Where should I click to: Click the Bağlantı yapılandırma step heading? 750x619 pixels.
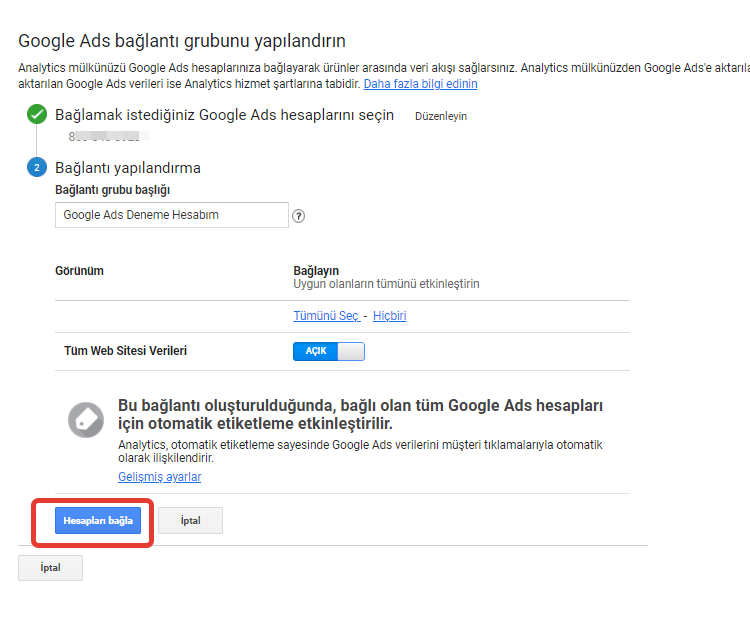(128, 168)
